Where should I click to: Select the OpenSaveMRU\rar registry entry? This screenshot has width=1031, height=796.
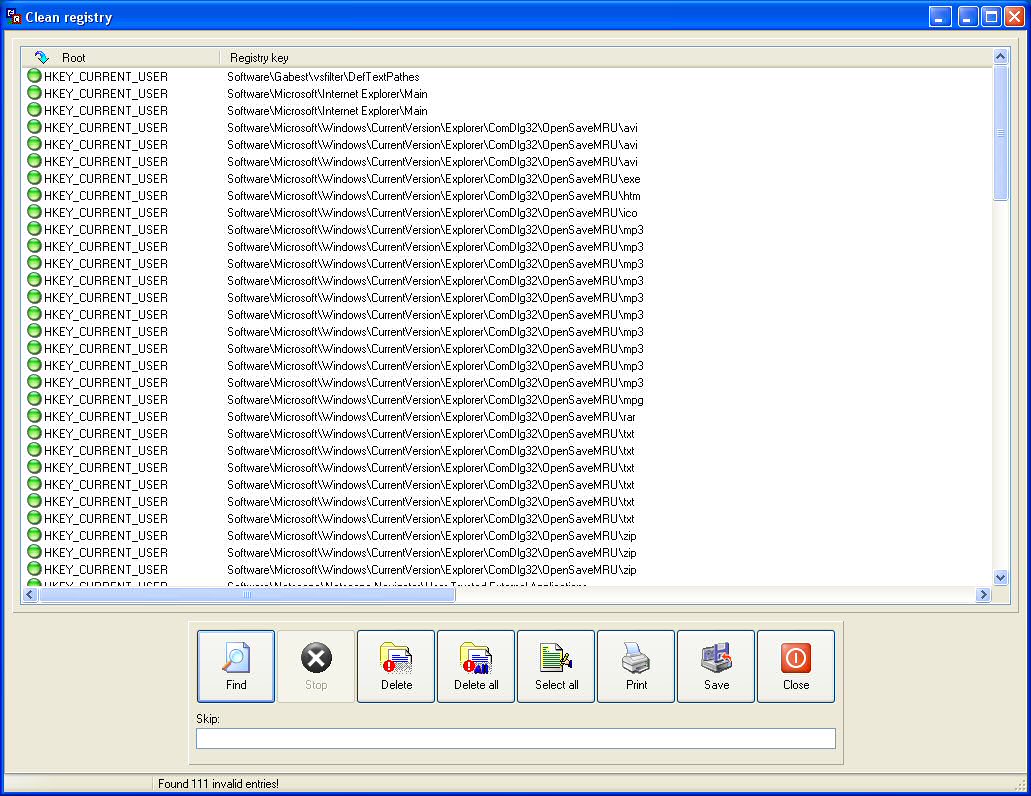coord(431,417)
